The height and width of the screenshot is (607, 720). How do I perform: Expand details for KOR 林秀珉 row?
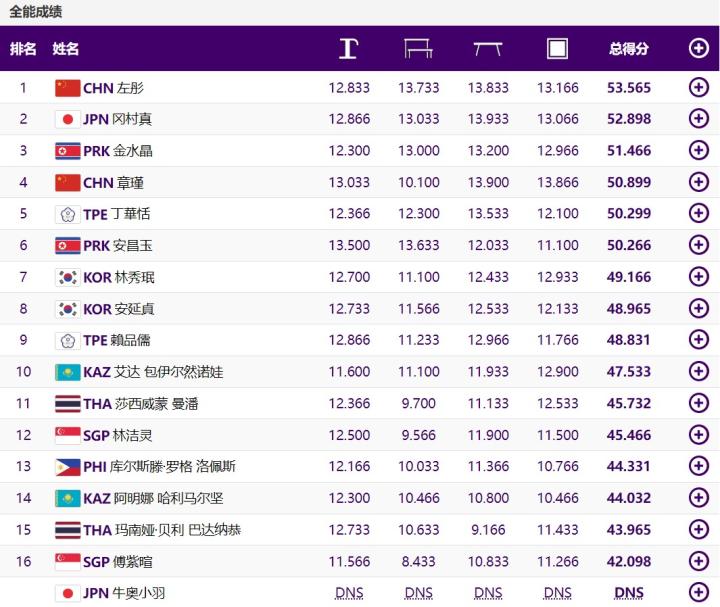click(x=699, y=277)
